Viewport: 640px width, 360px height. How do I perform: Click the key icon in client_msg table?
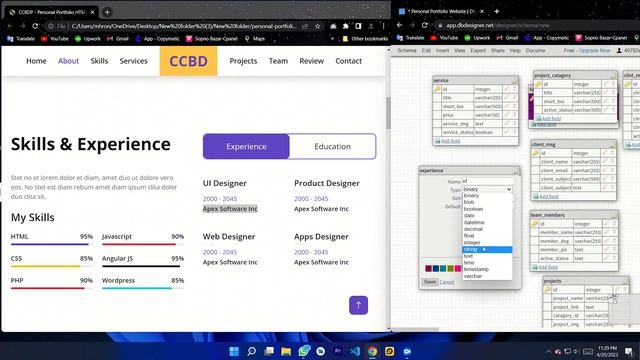(x=536, y=153)
